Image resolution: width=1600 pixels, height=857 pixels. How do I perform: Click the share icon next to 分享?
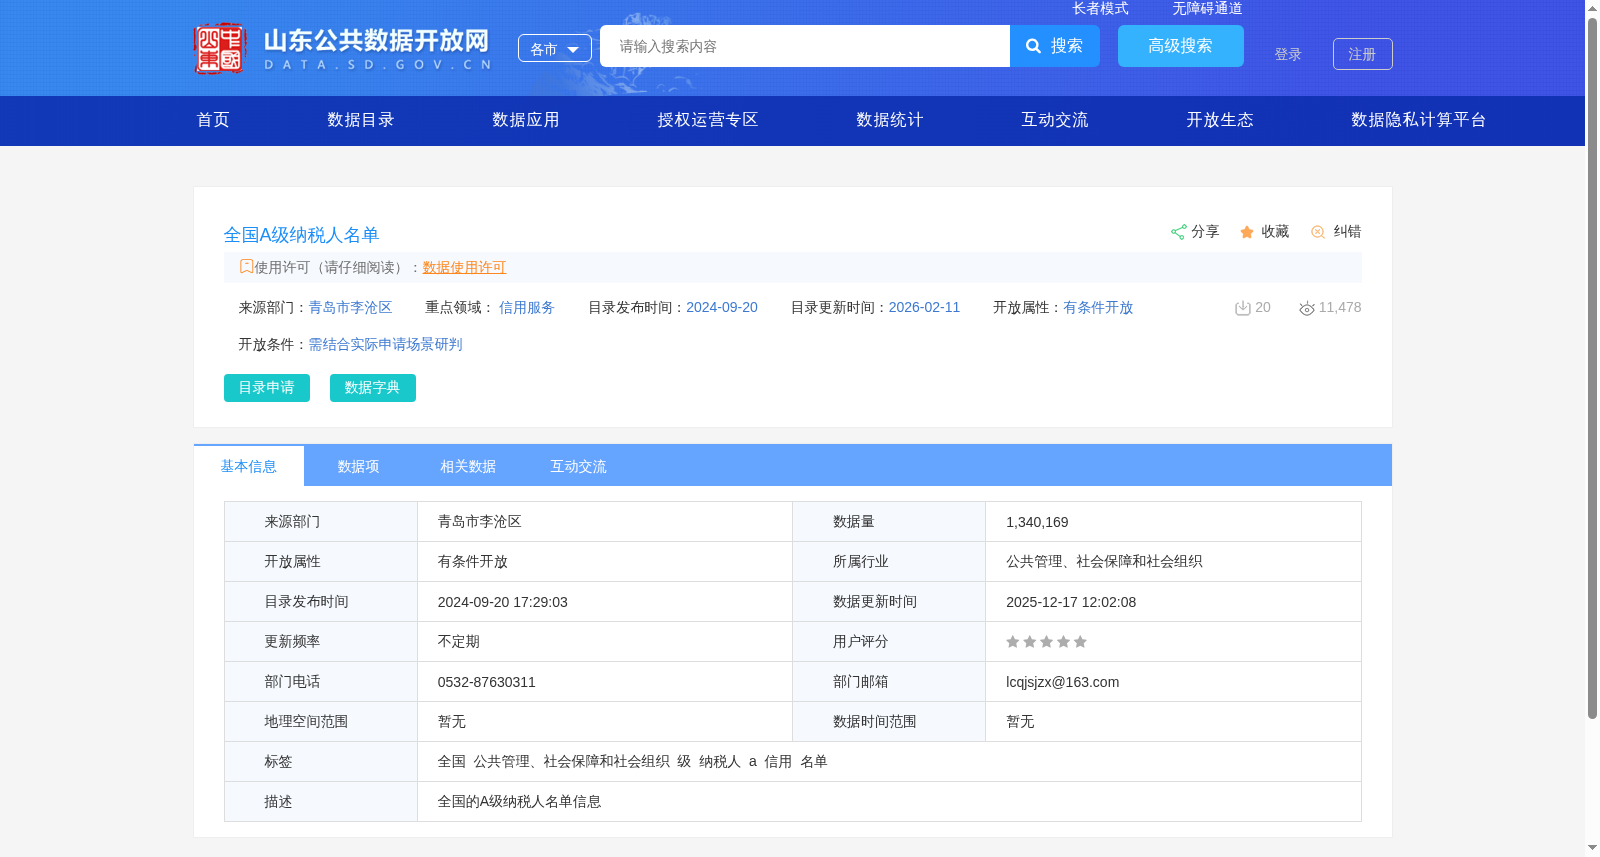click(1178, 232)
